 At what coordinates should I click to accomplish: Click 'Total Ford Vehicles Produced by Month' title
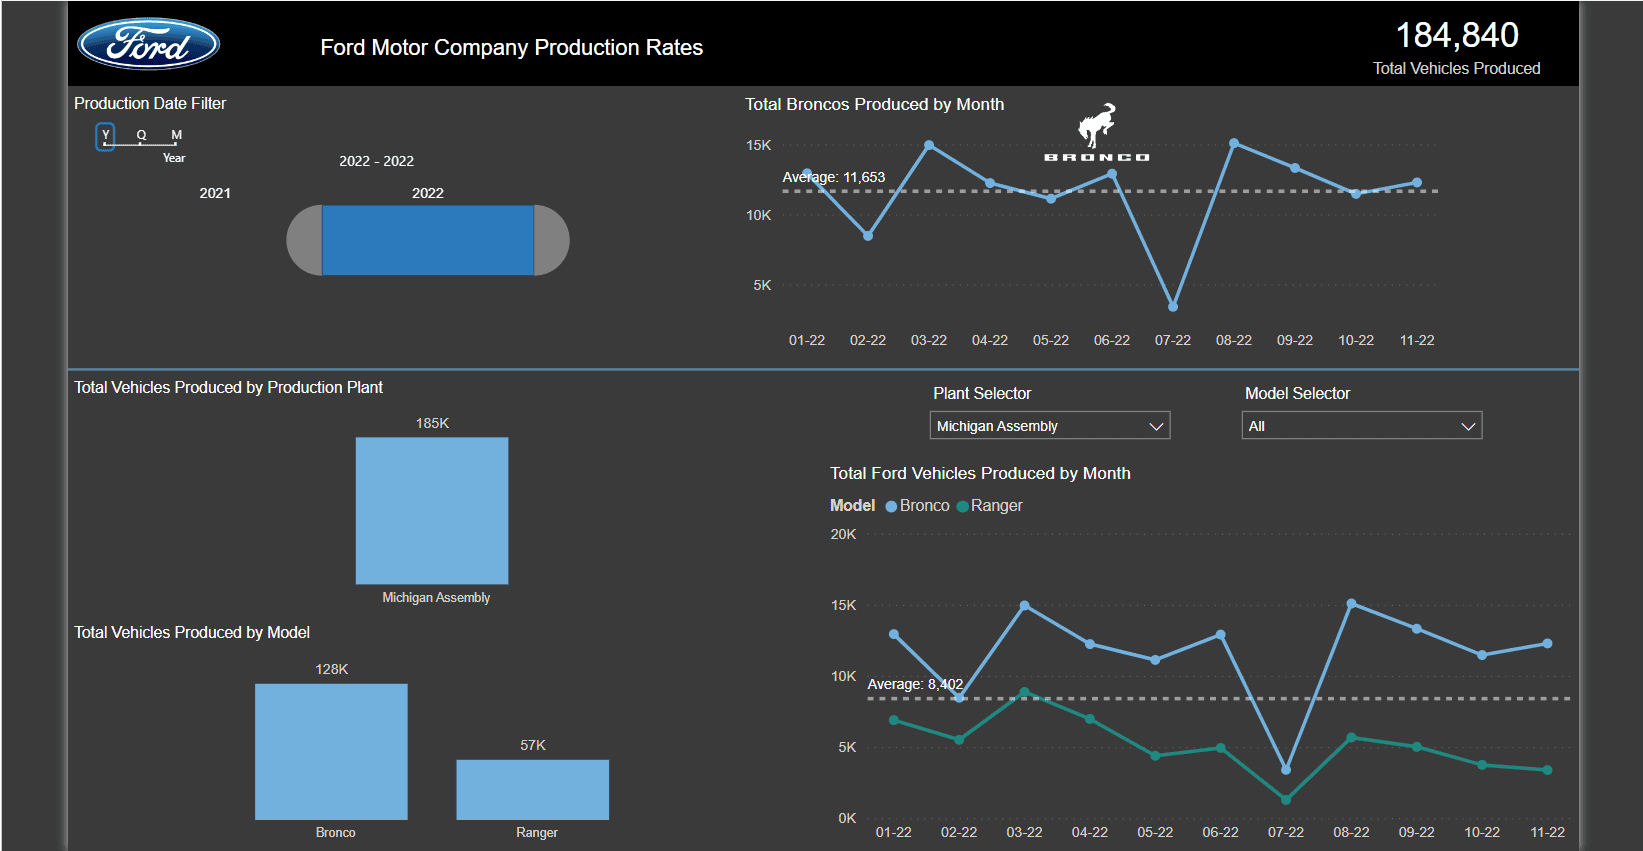(980, 473)
